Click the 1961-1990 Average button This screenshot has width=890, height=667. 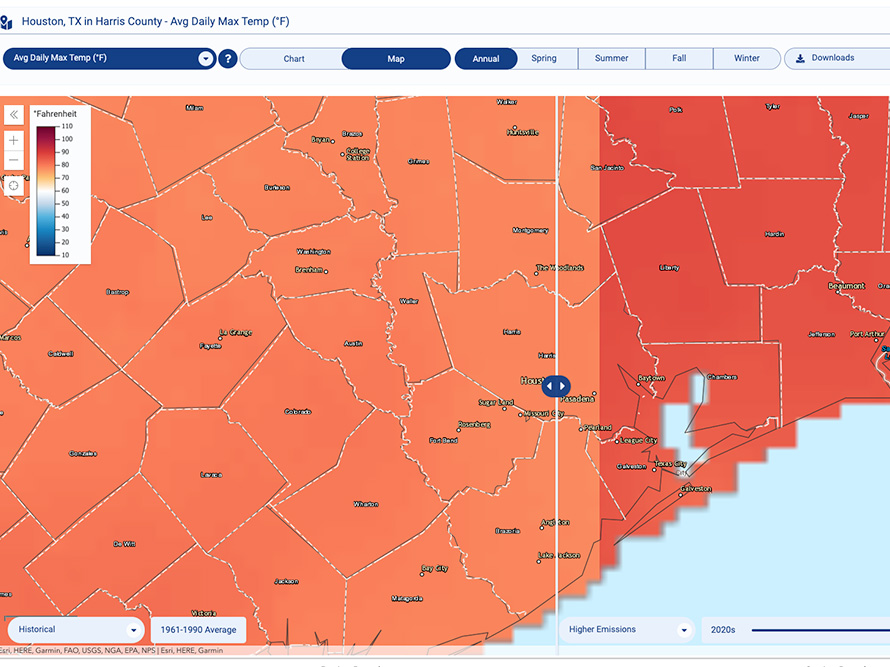(x=198, y=630)
